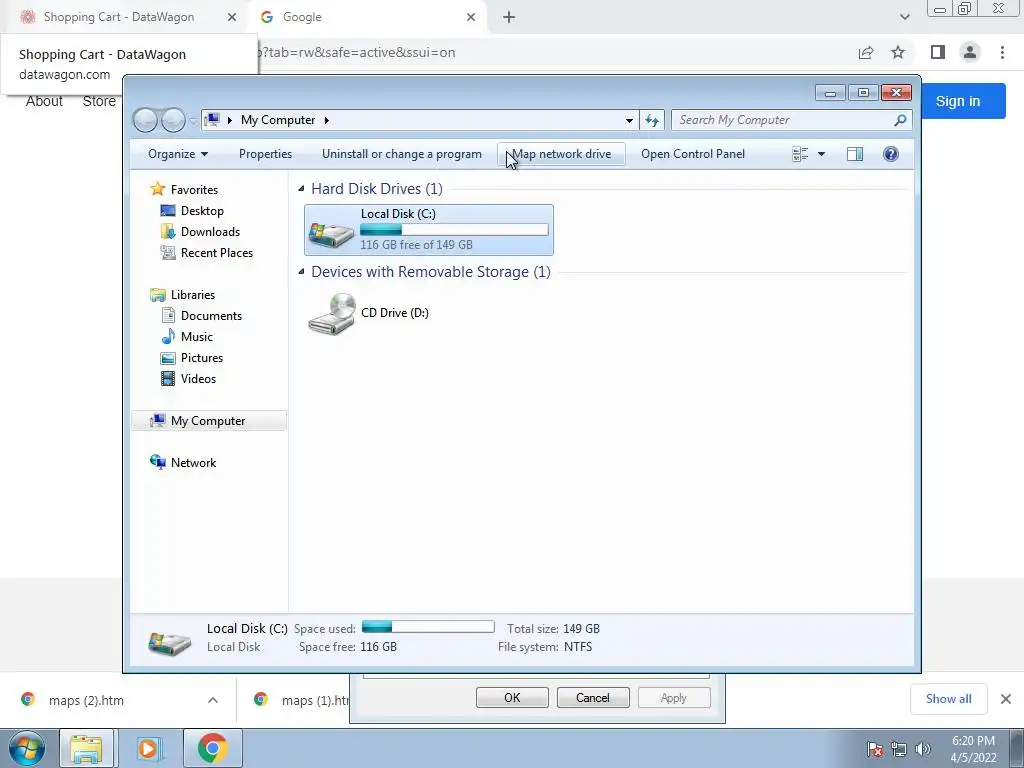This screenshot has width=1024, height=768.
Task: Open Chrome profile avatar icon
Action: [970, 52]
